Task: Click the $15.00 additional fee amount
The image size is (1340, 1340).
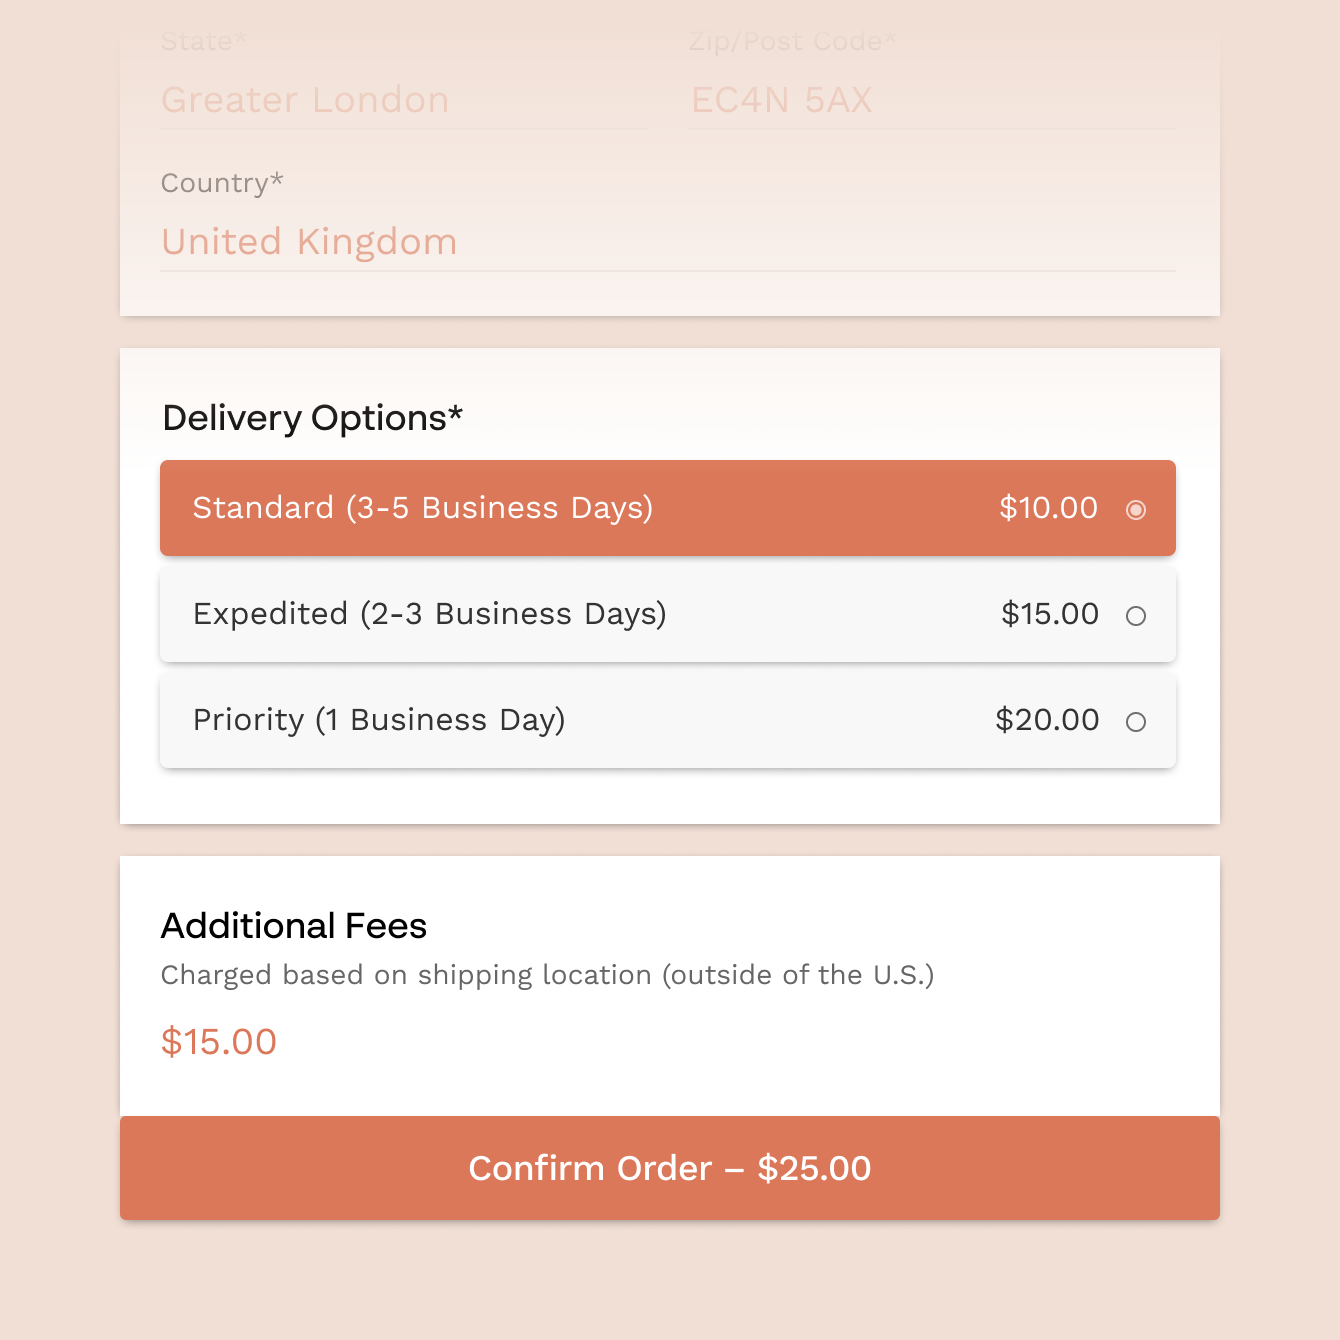Action: tap(219, 1042)
